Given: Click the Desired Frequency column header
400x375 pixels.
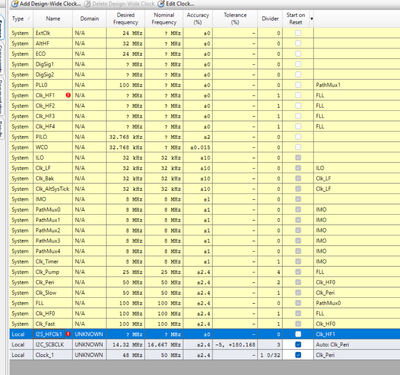Looking at the screenshot, I should click(x=125, y=19).
